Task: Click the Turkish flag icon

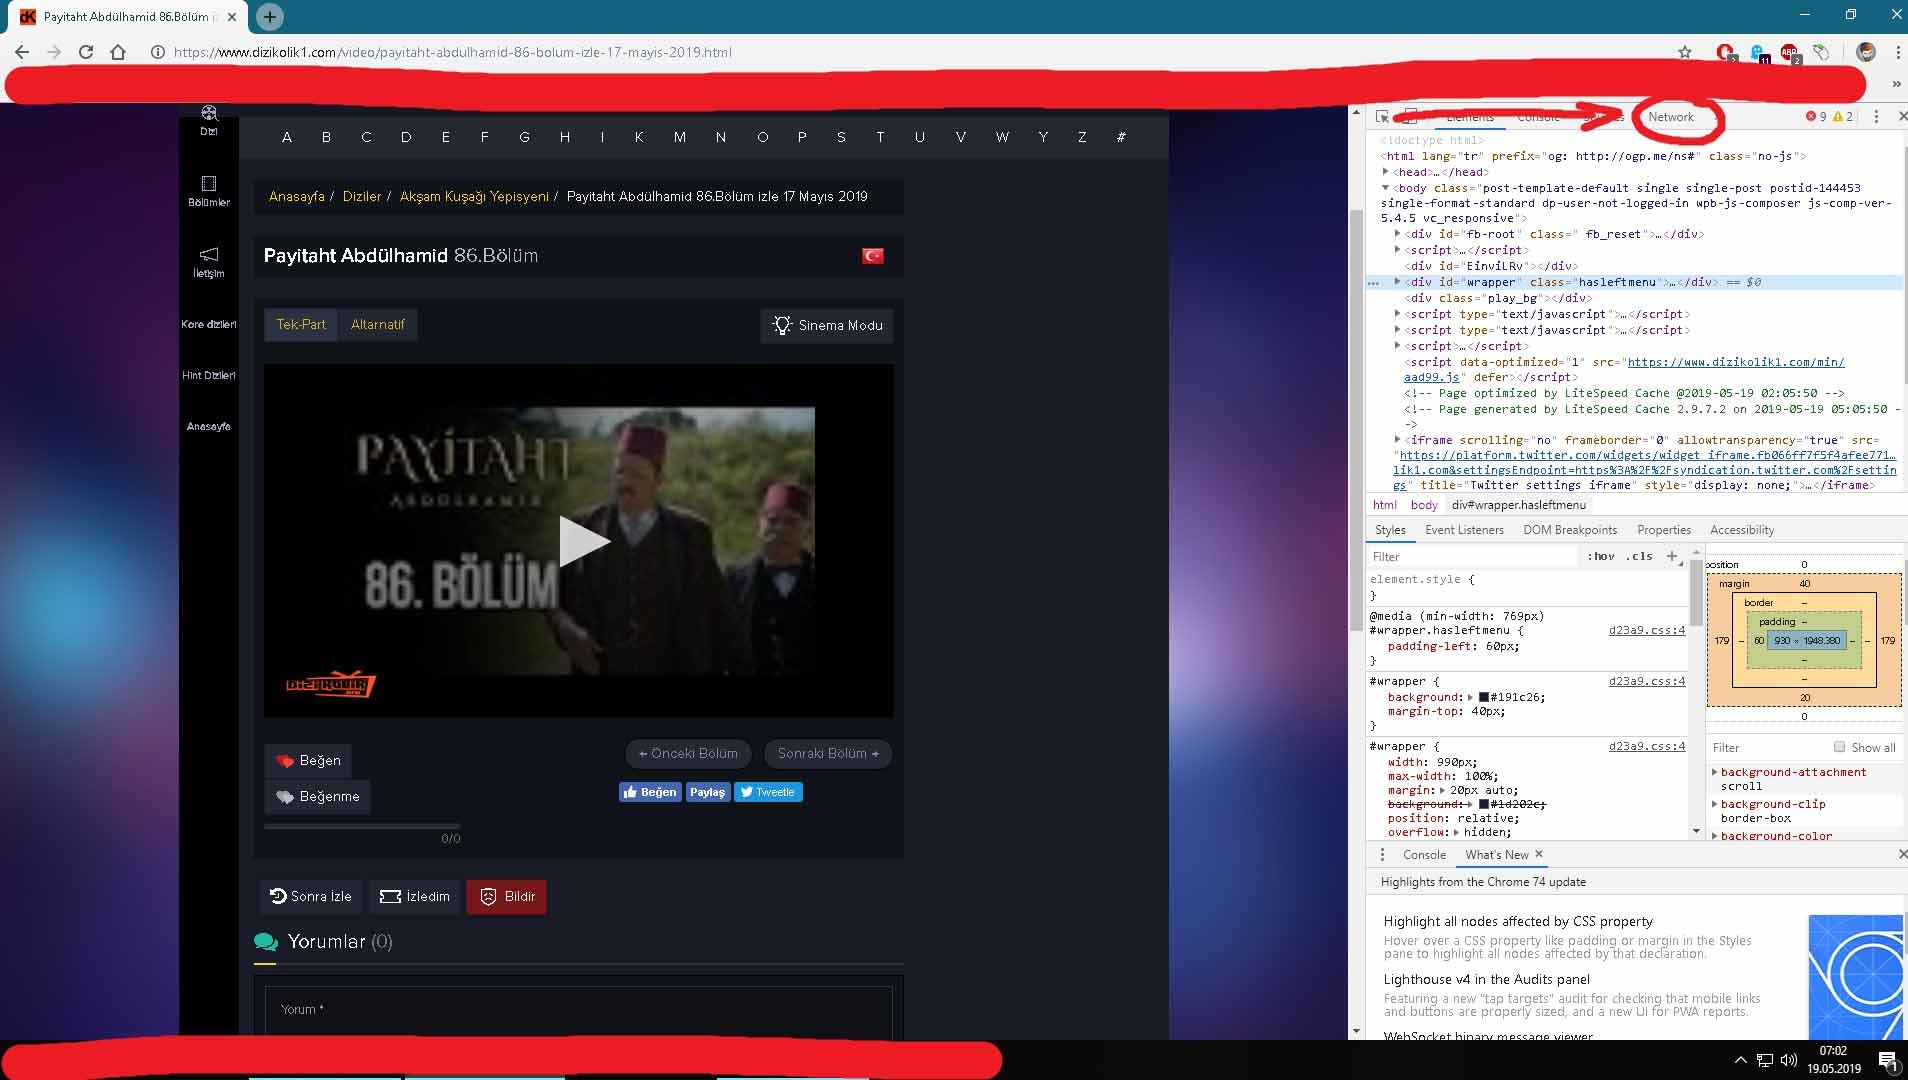Action: pyautogui.click(x=872, y=256)
